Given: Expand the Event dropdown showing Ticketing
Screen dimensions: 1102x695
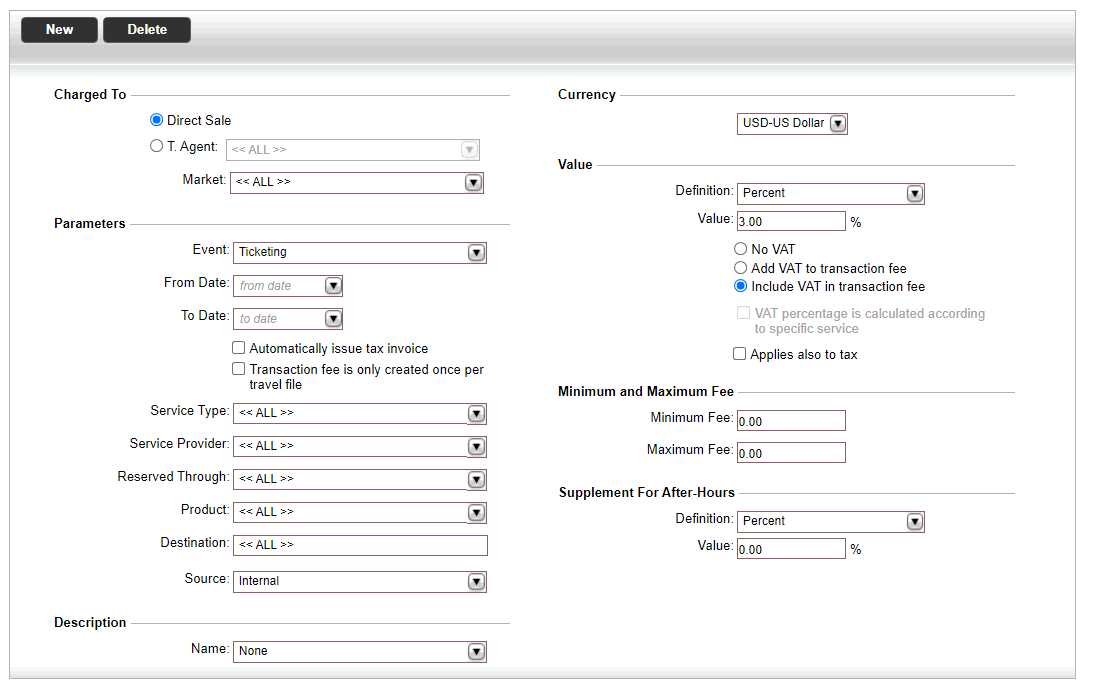Looking at the screenshot, I should click(x=360, y=253).
